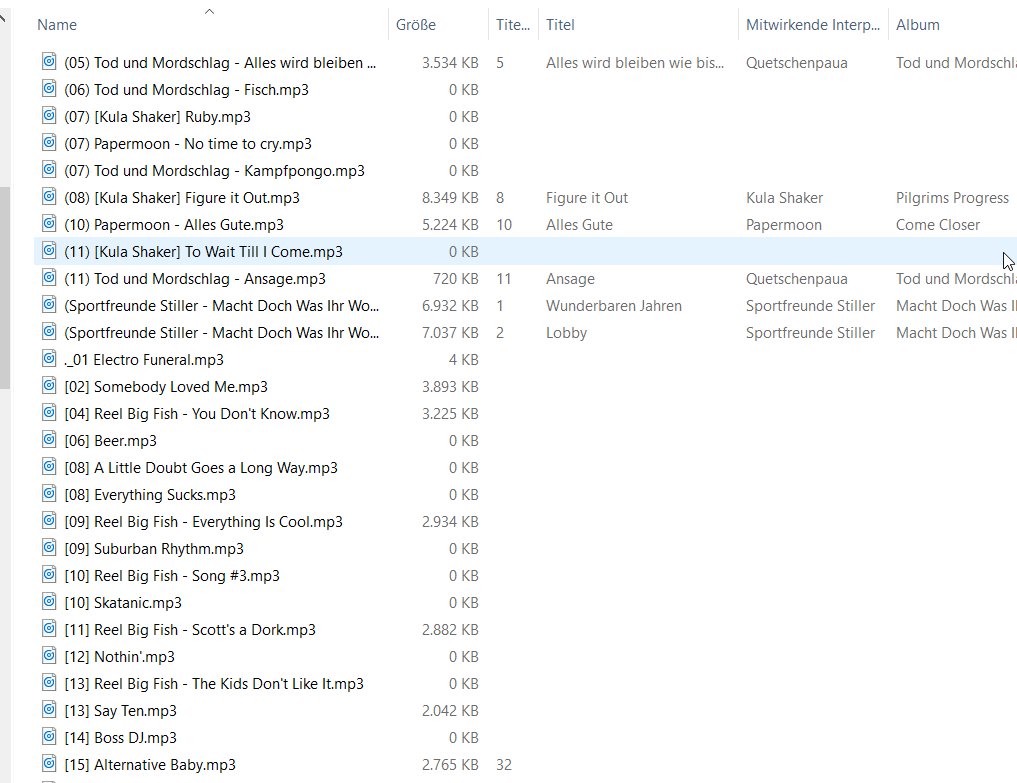Viewport: 1017px width, 783px height.
Task: Click the icon of The Kids Don't Like It.mp3
Action: (x=49, y=682)
